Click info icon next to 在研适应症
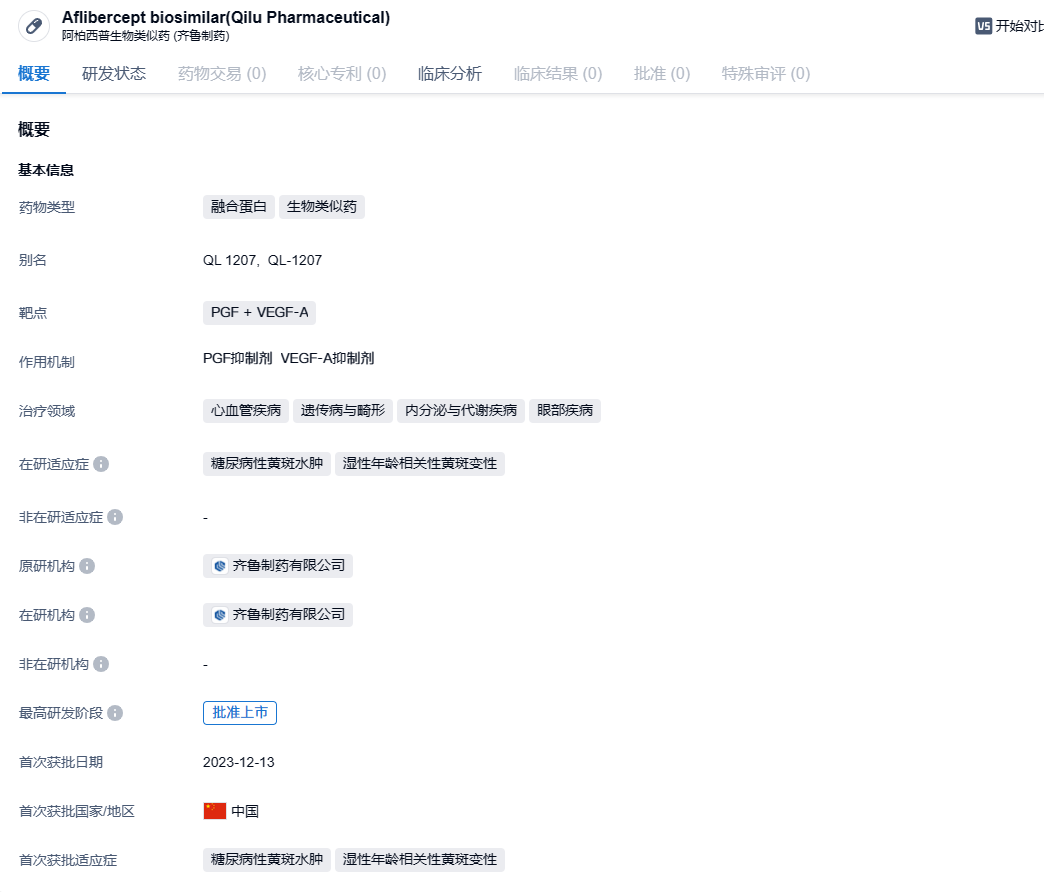The width and height of the screenshot is (1044, 892). coord(101,464)
